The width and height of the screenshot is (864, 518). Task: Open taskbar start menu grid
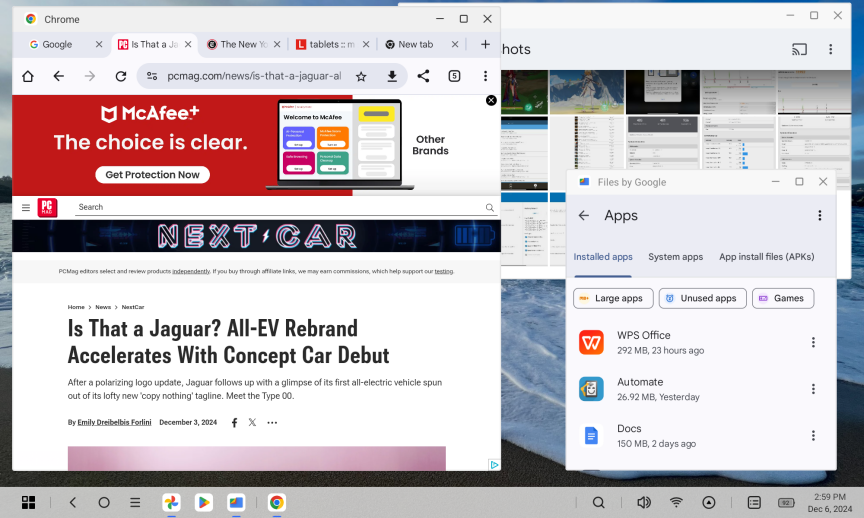click(x=29, y=502)
